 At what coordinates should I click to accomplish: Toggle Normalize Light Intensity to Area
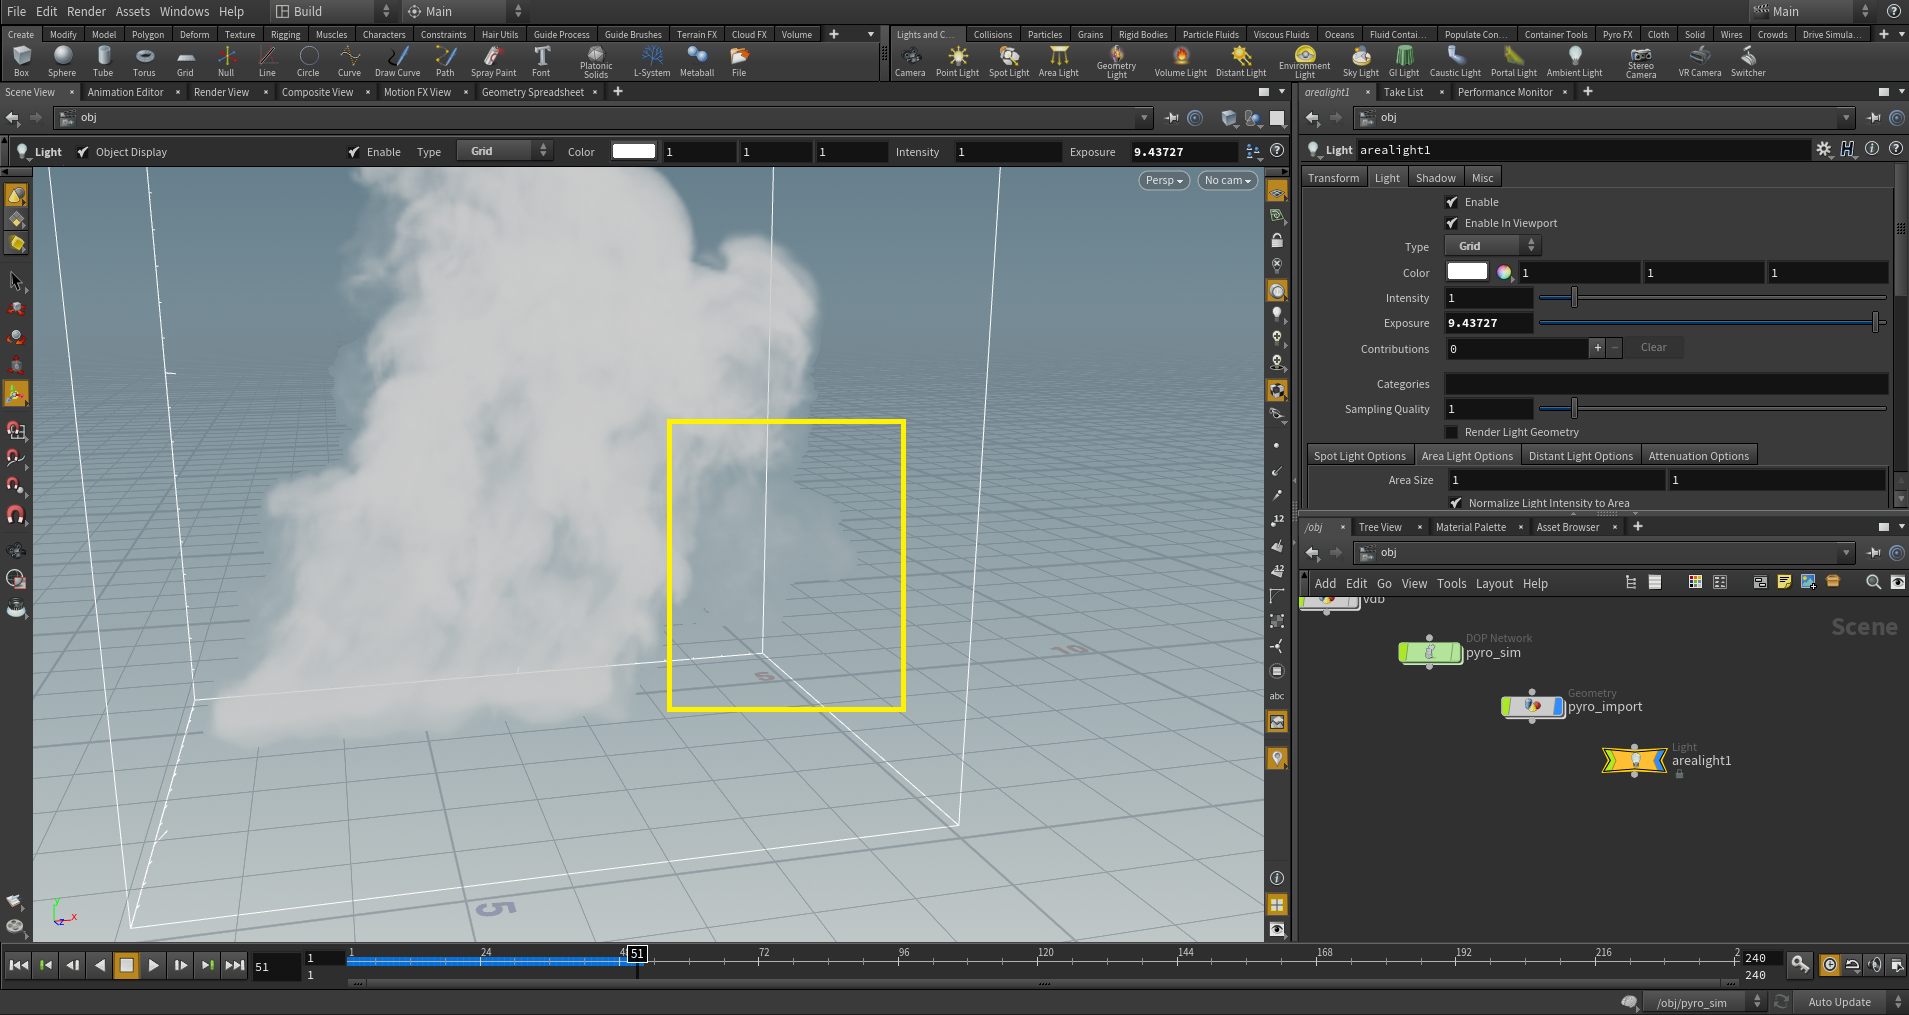pyautogui.click(x=1456, y=503)
